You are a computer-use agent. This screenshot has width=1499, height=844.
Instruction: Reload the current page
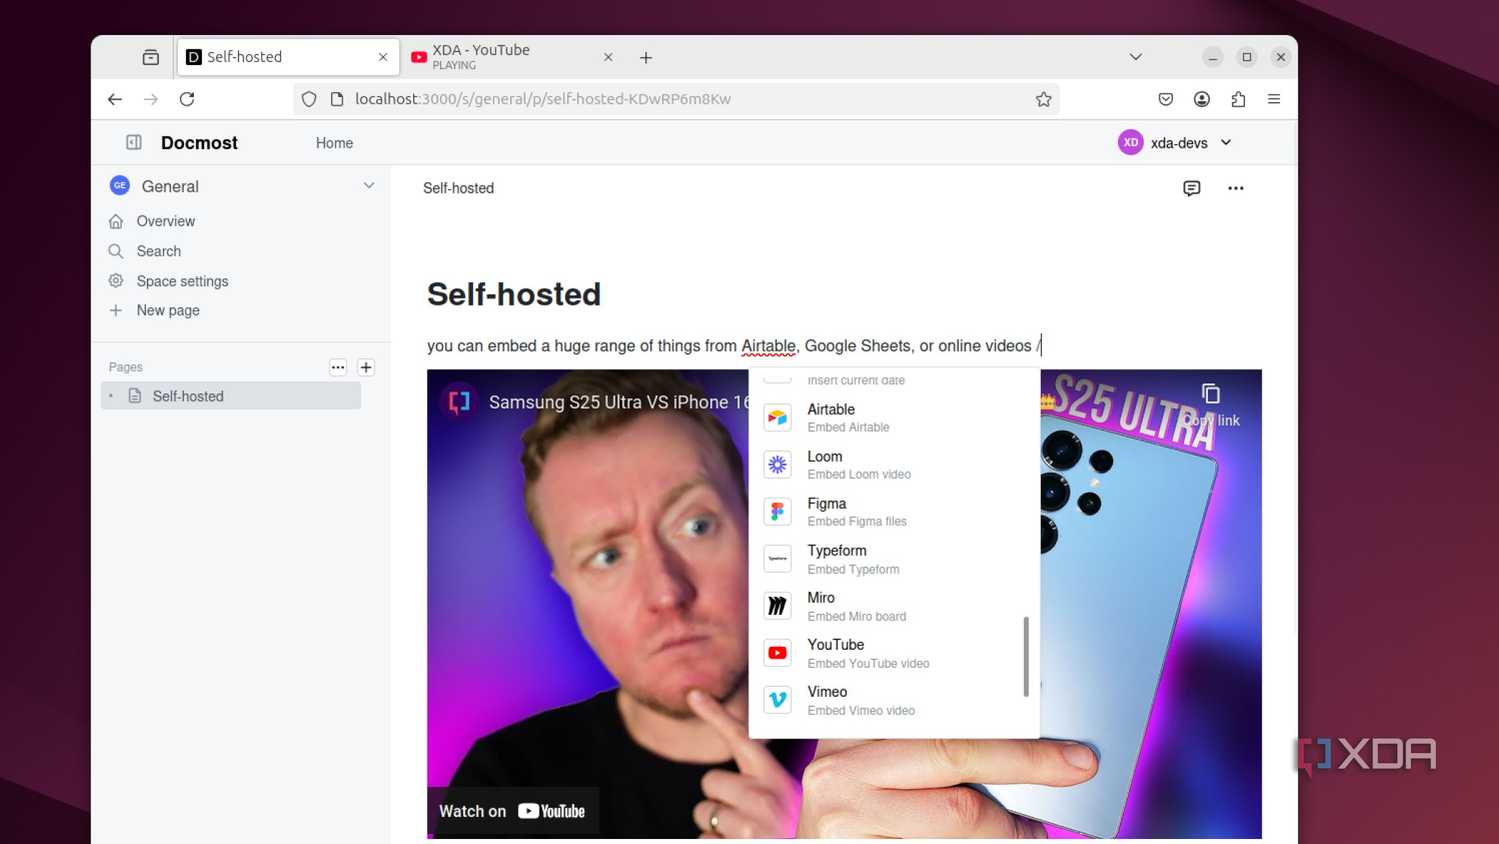point(187,99)
